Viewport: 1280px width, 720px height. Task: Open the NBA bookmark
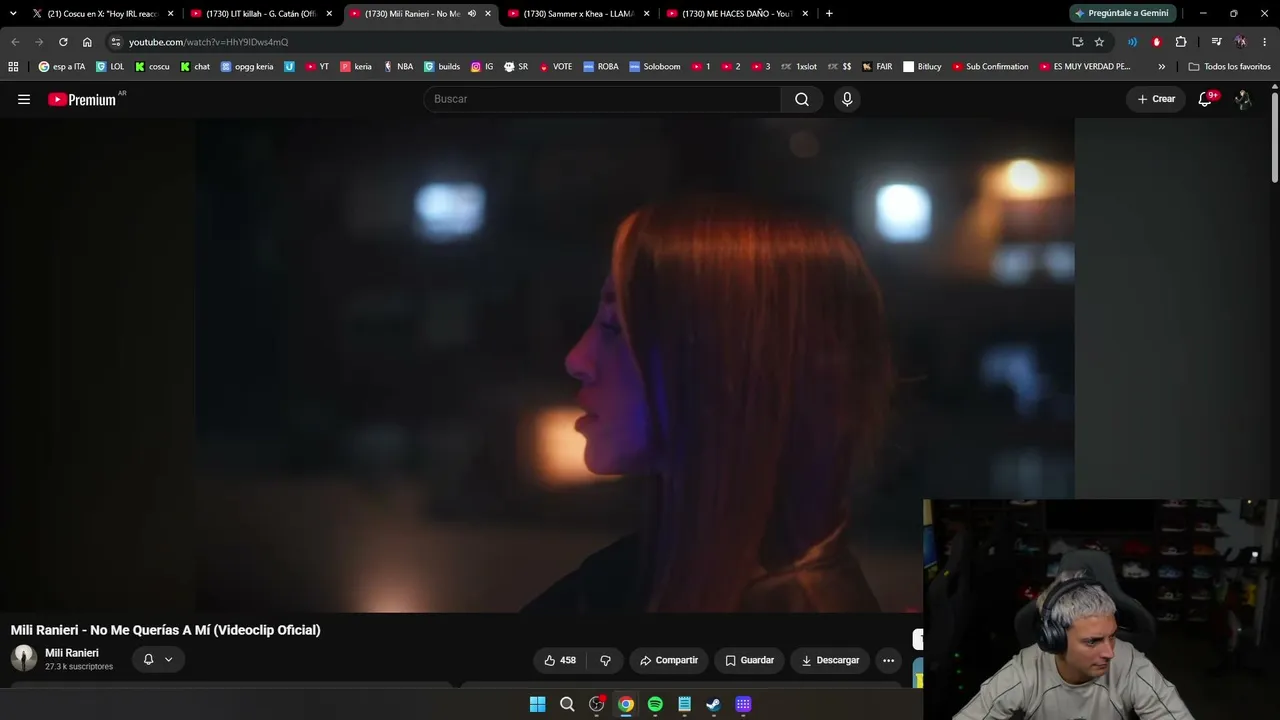(x=398, y=67)
